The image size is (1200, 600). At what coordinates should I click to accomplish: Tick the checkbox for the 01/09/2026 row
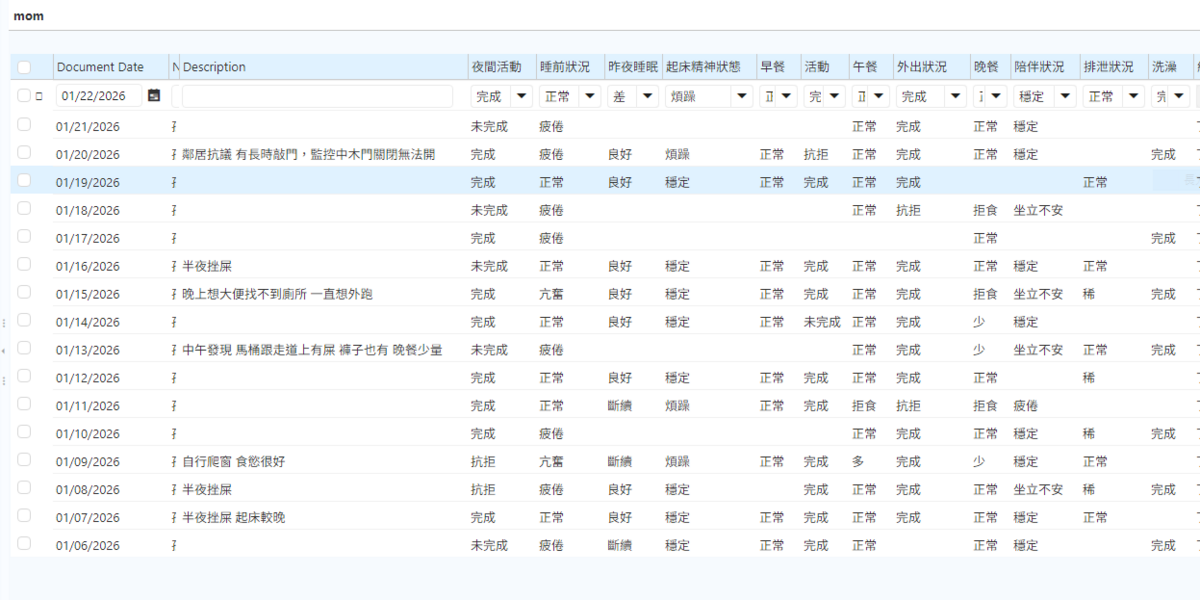pos(24,461)
